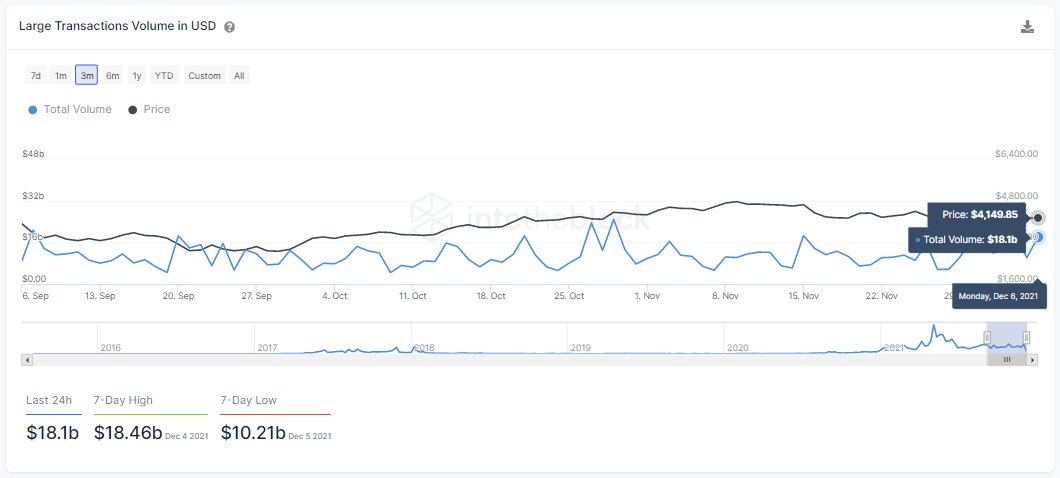This screenshot has height=478, width=1060.
Task: Click the navigator left range handle
Action: tap(987, 338)
